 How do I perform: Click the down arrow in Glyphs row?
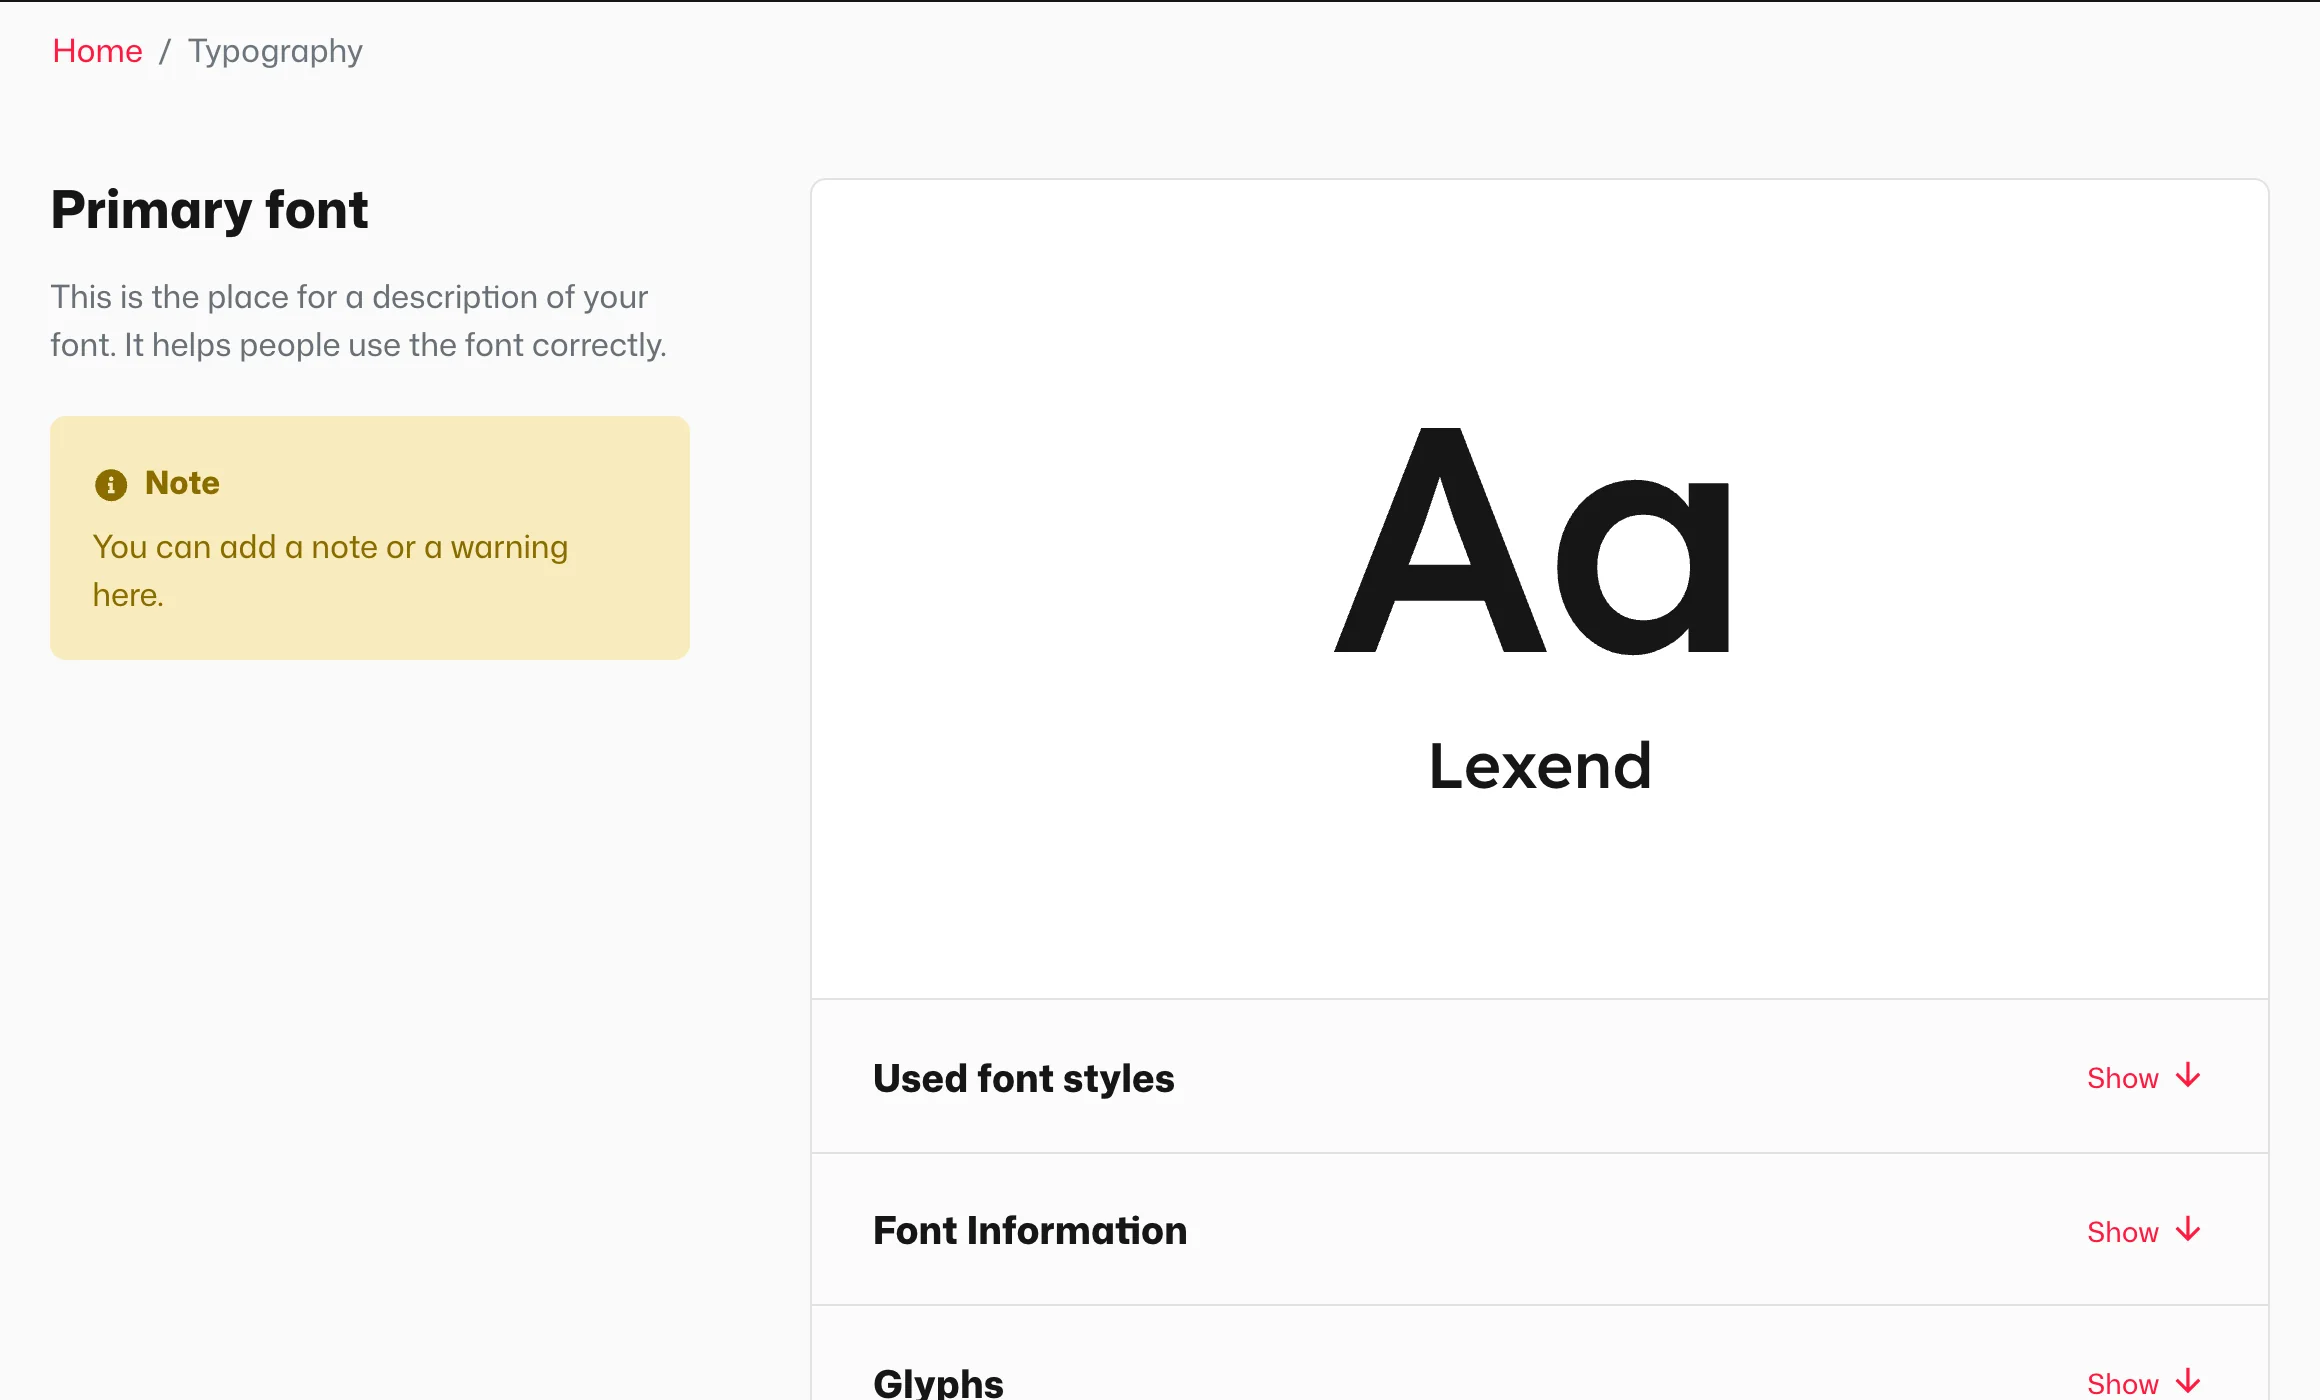tap(2188, 1382)
